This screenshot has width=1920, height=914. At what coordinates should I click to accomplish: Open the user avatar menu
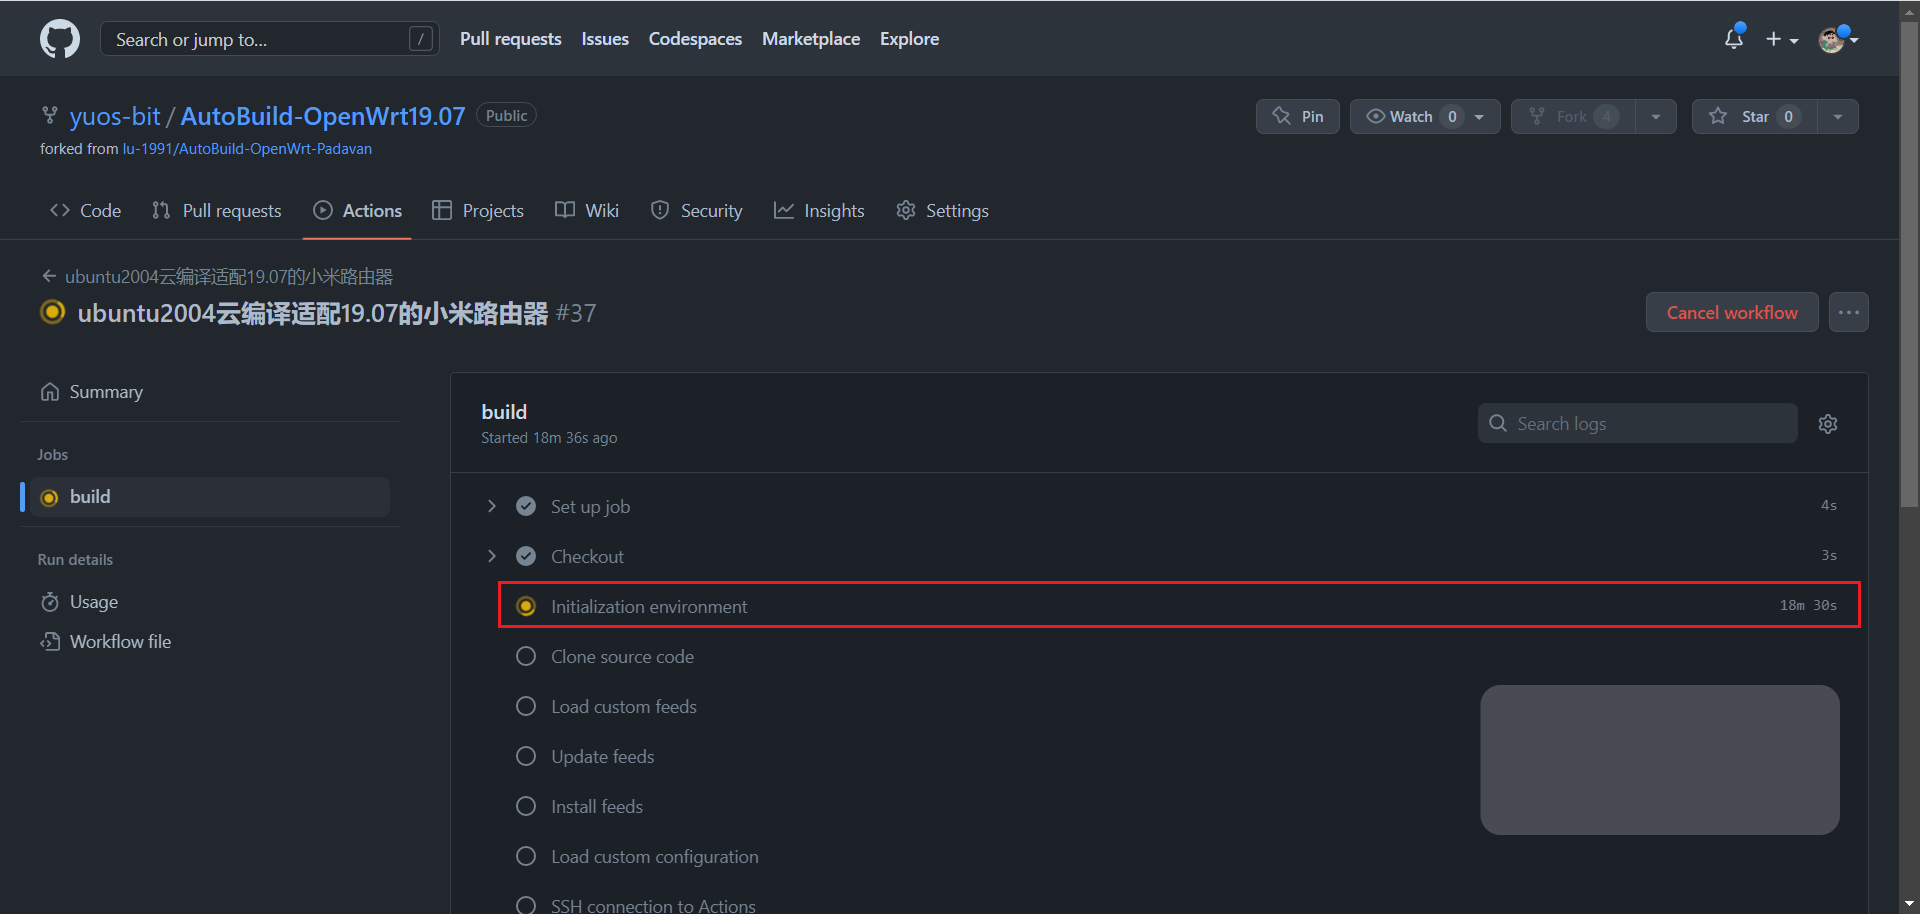tap(1838, 39)
